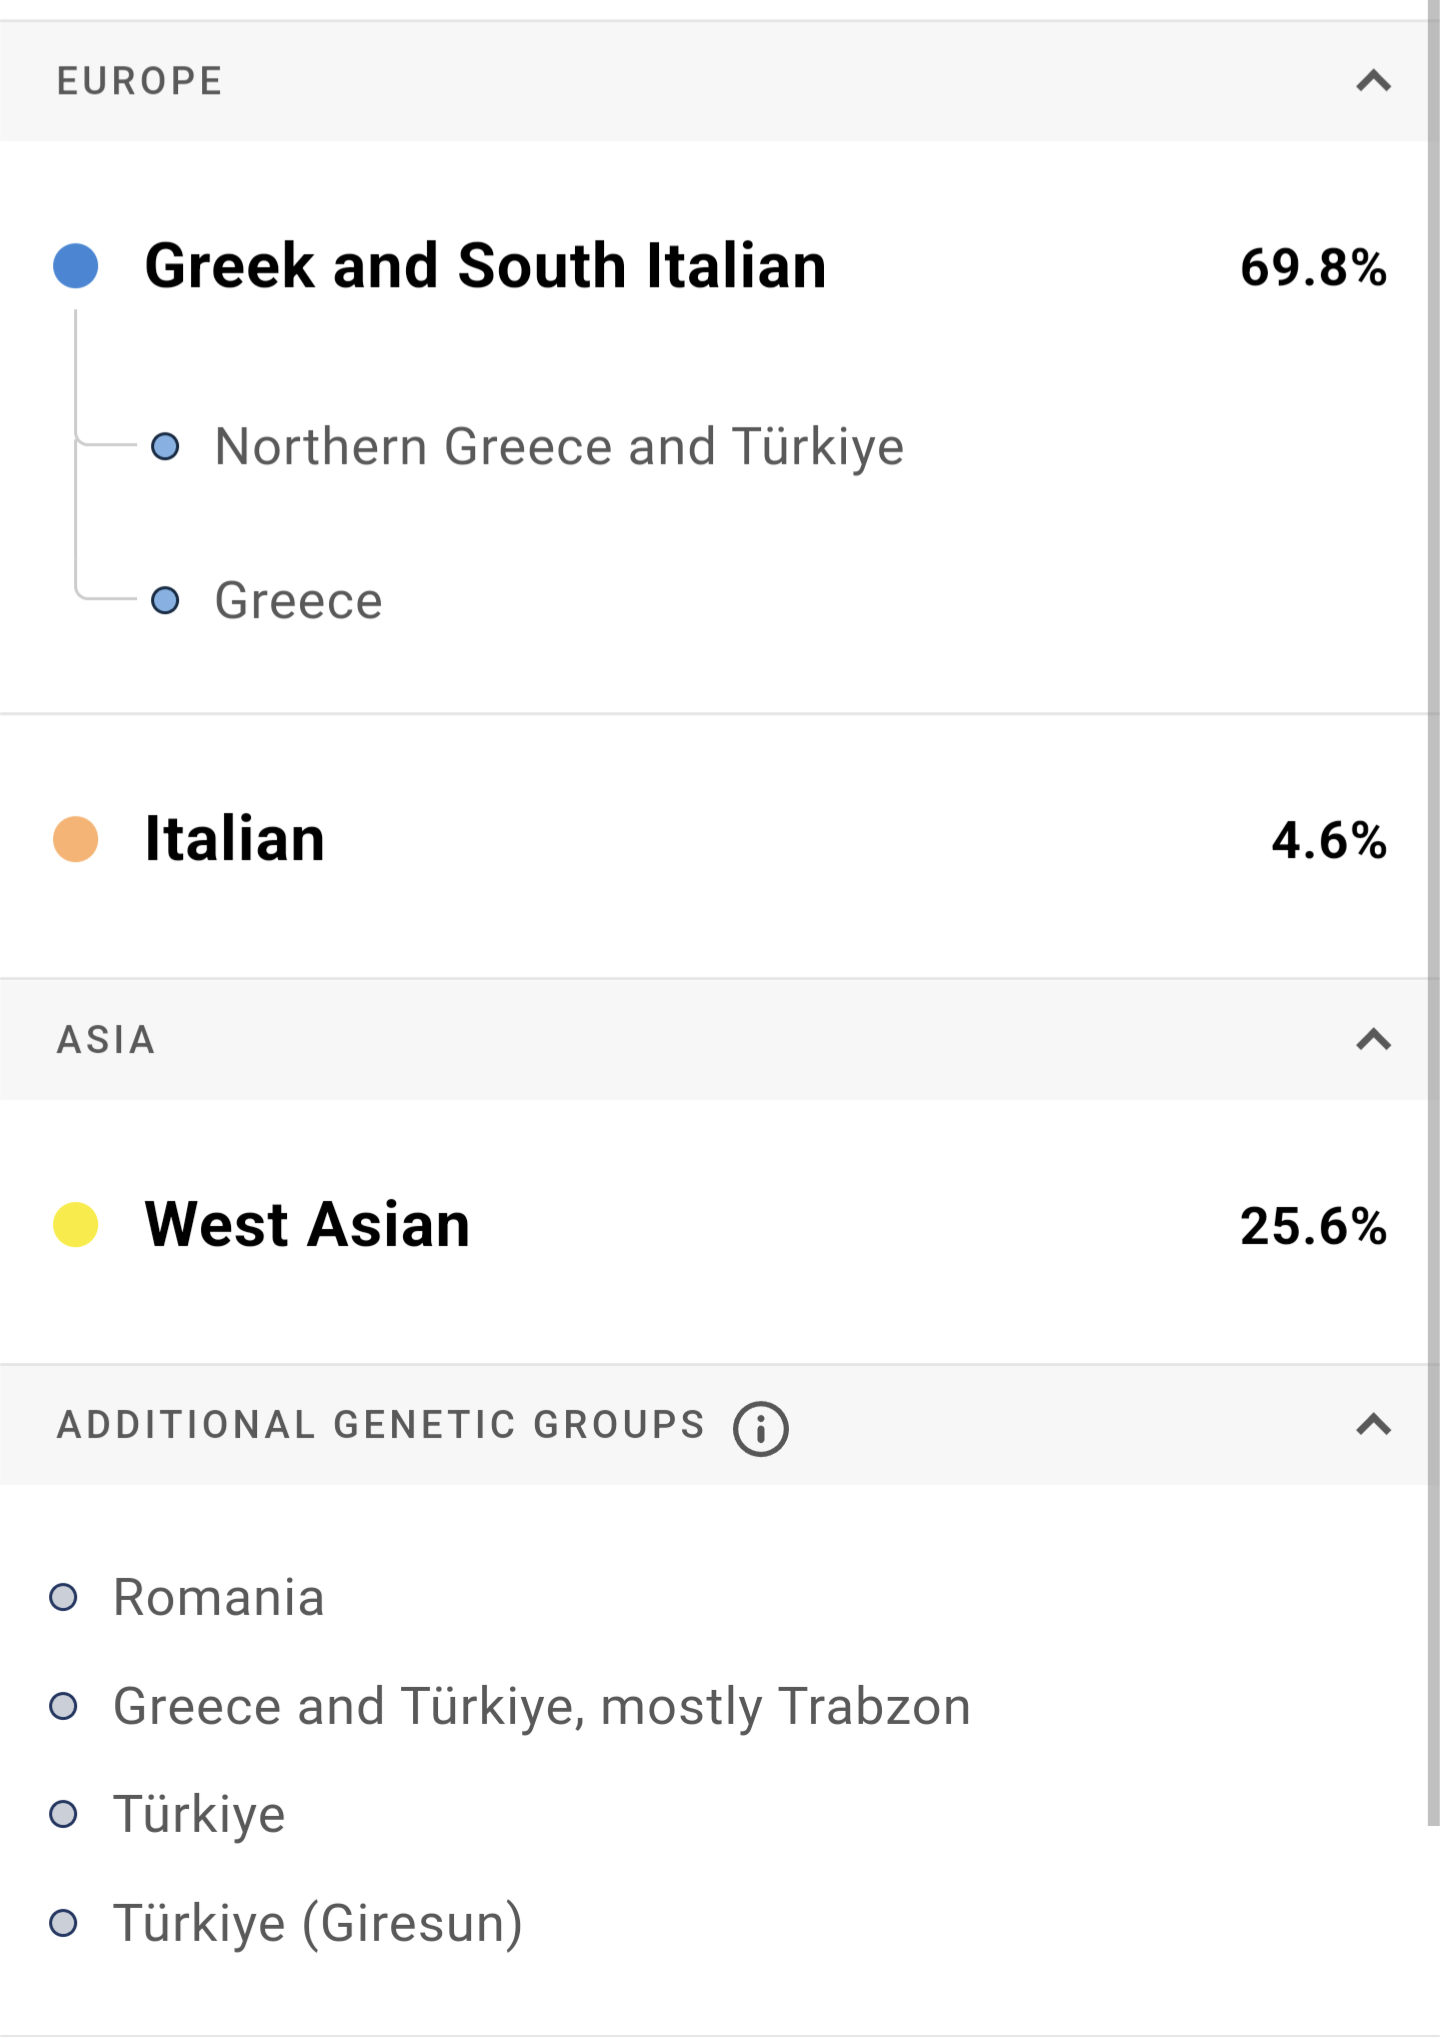Click the orange Italian color dot
Image resolution: width=1440 pixels, height=2037 pixels.
coord(76,839)
